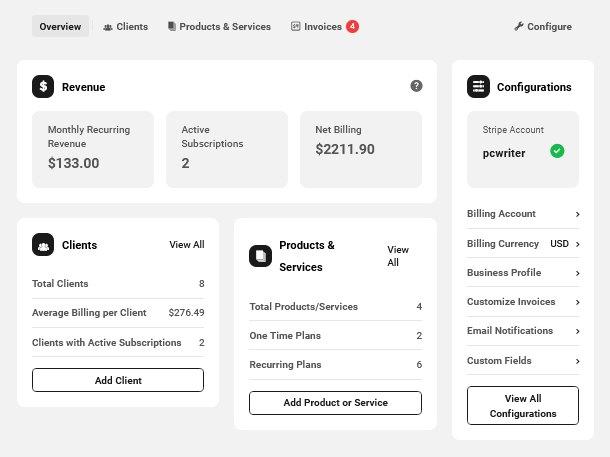Click the Add Client button
Screen dimensions: 610x457
(x=118, y=380)
